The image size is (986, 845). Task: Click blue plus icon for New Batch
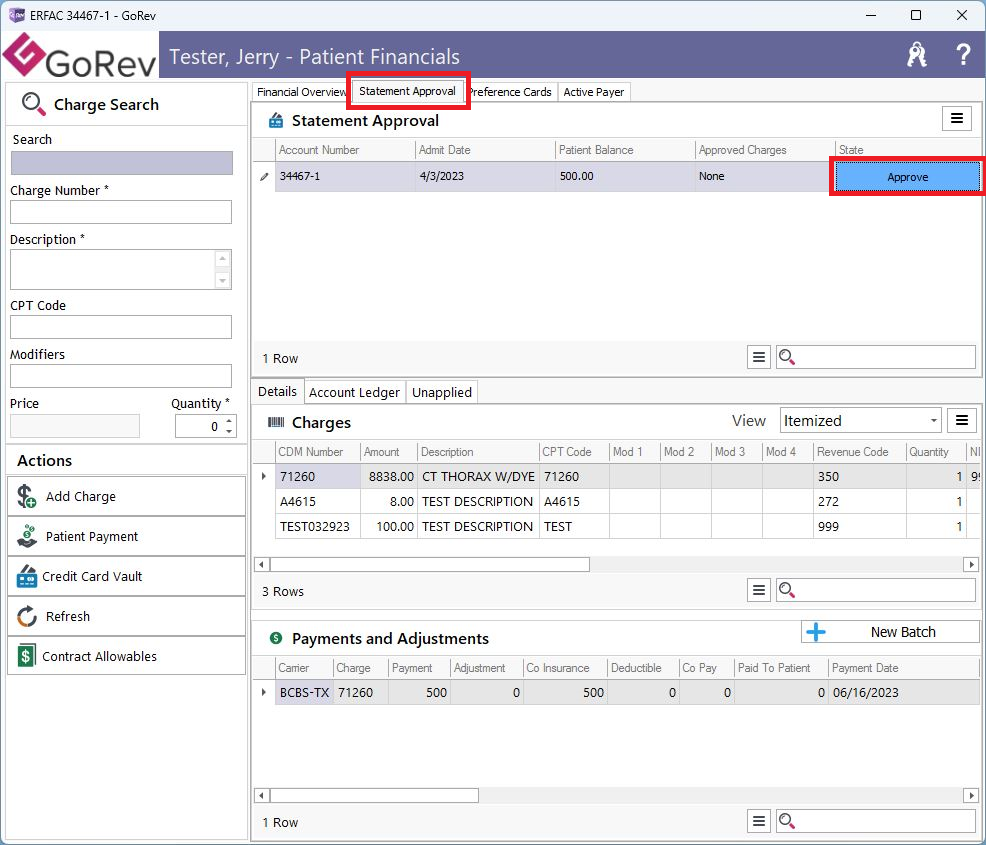coord(816,632)
